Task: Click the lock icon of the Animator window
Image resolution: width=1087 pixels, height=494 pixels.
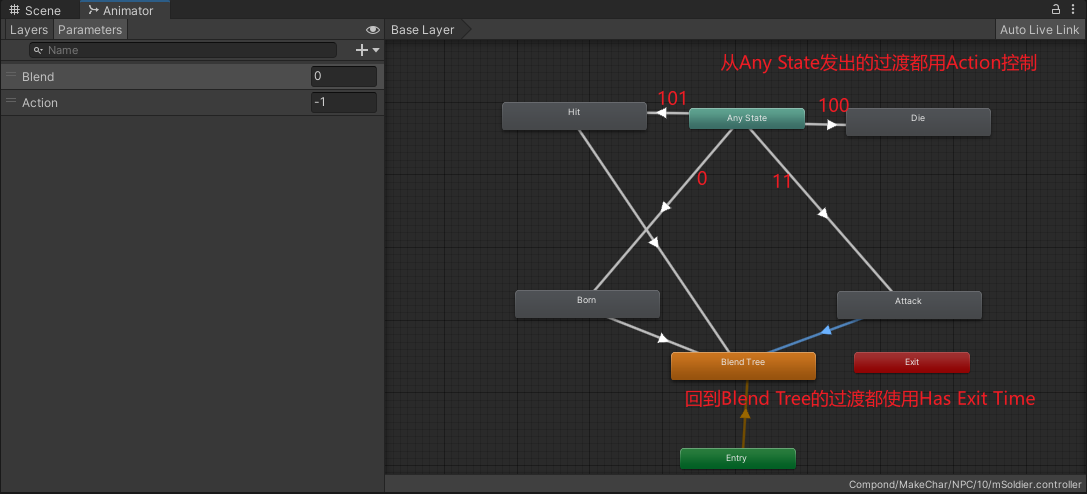Action: pos(1056,9)
